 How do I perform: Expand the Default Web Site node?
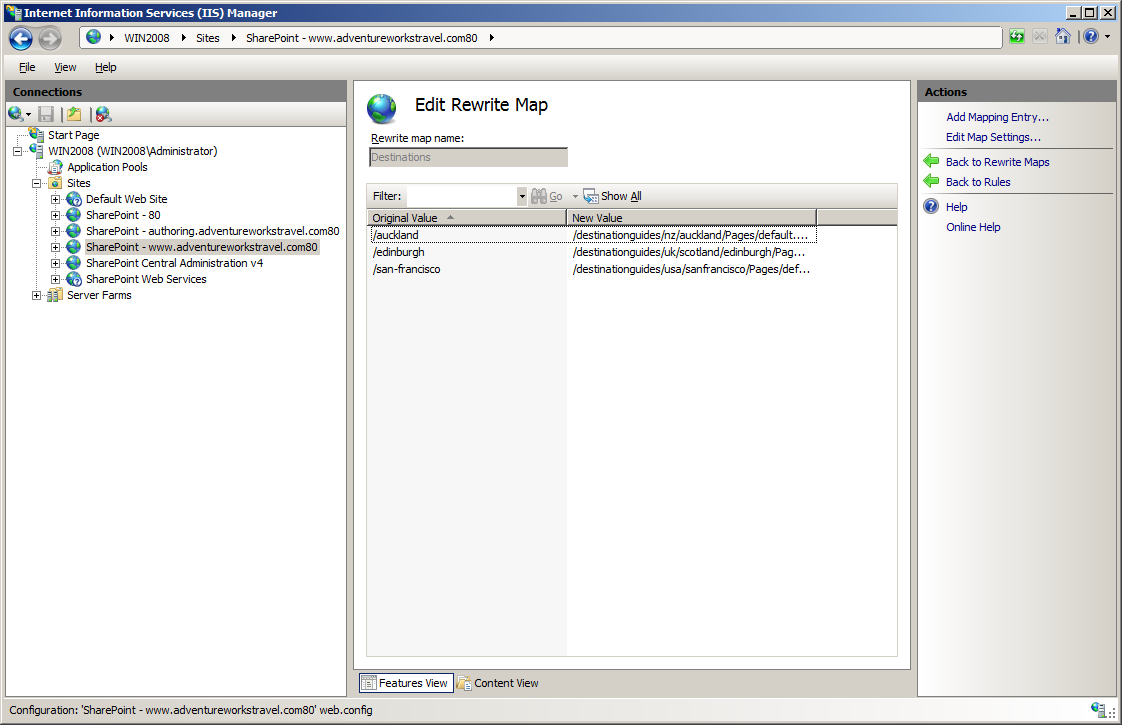tap(55, 199)
